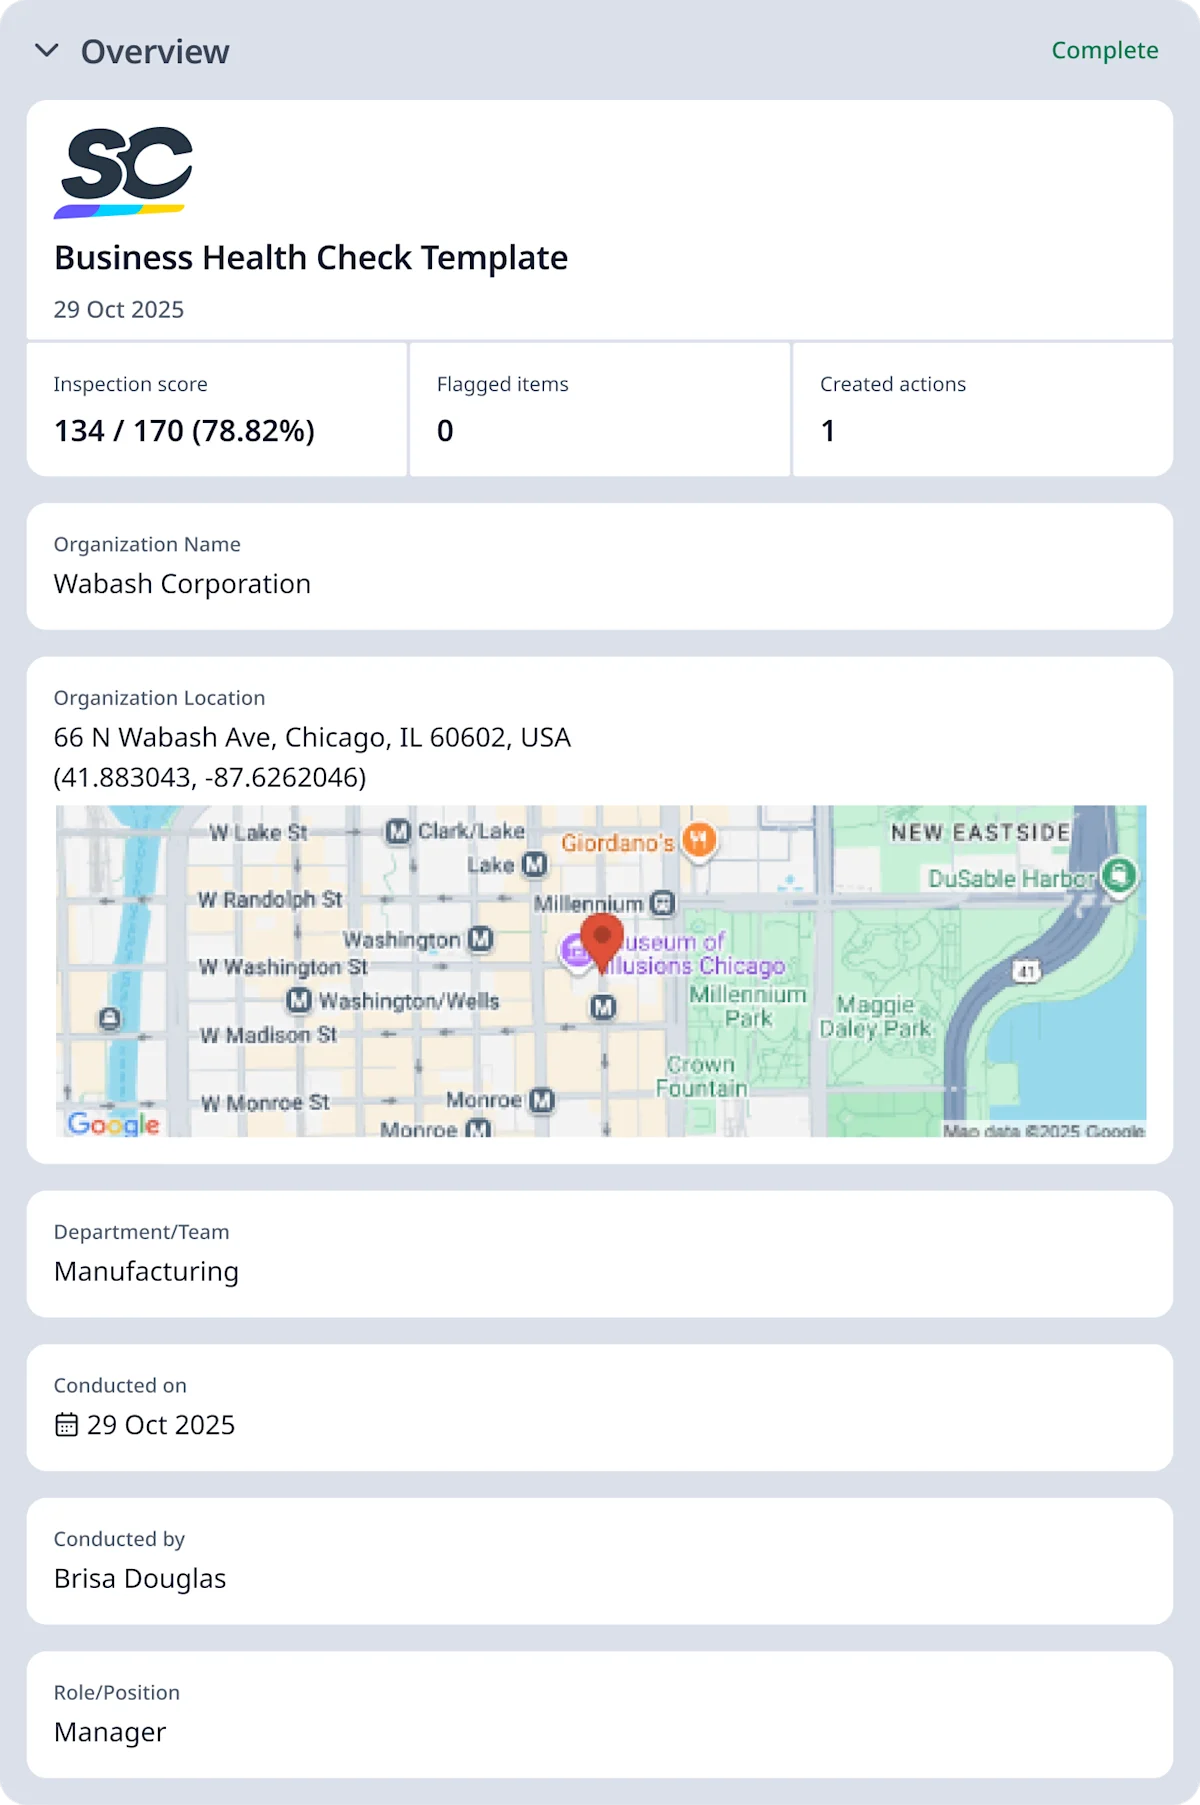This screenshot has height=1805, width=1200.
Task: Click the 66 N Wabash Ave address
Action: click(312, 738)
